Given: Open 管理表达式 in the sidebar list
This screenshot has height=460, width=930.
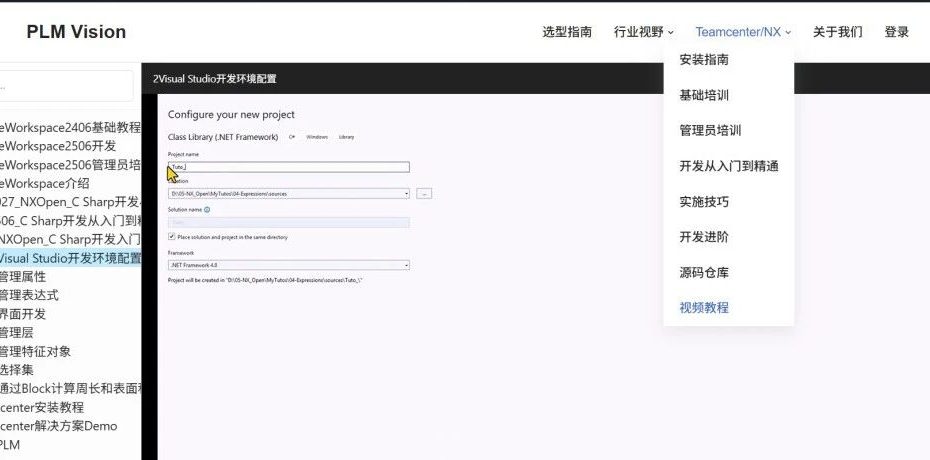Looking at the screenshot, I should pyautogui.click(x=29, y=295).
